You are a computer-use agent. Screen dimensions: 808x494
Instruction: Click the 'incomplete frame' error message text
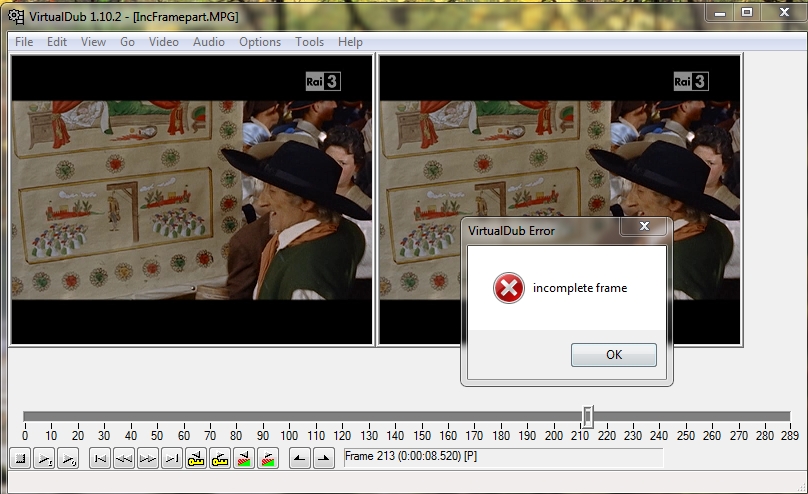coord(580,288)
